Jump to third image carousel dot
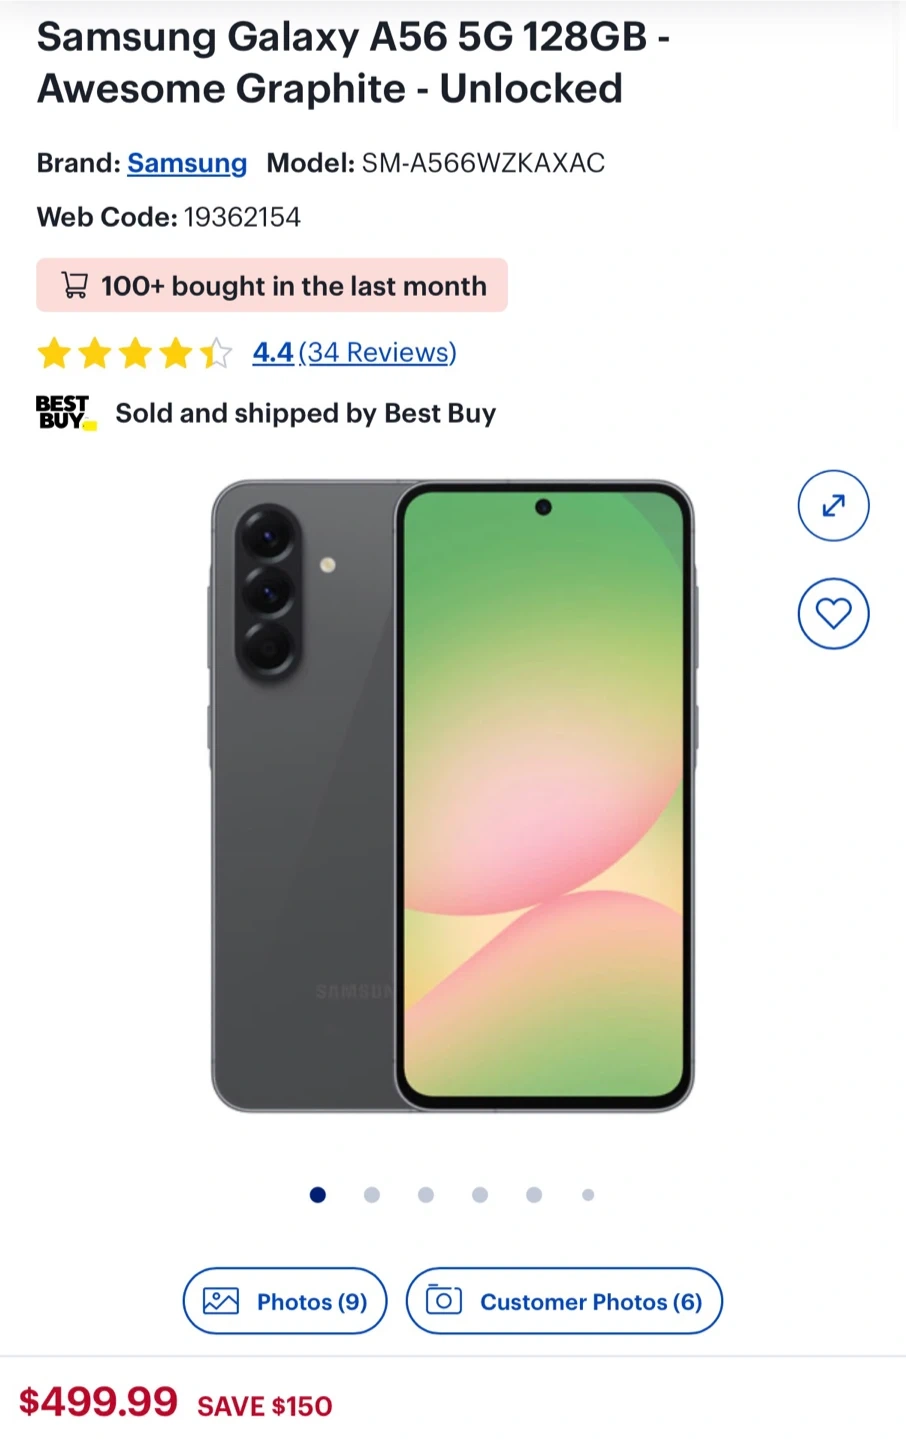The image size is (906, 1440). [426, 1194]
